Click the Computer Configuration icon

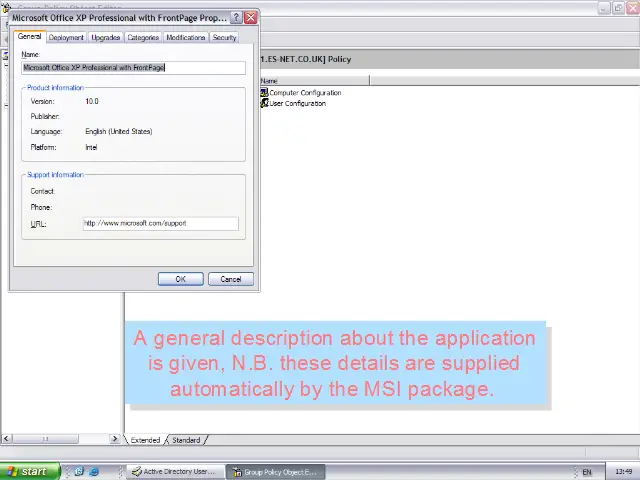264,93
